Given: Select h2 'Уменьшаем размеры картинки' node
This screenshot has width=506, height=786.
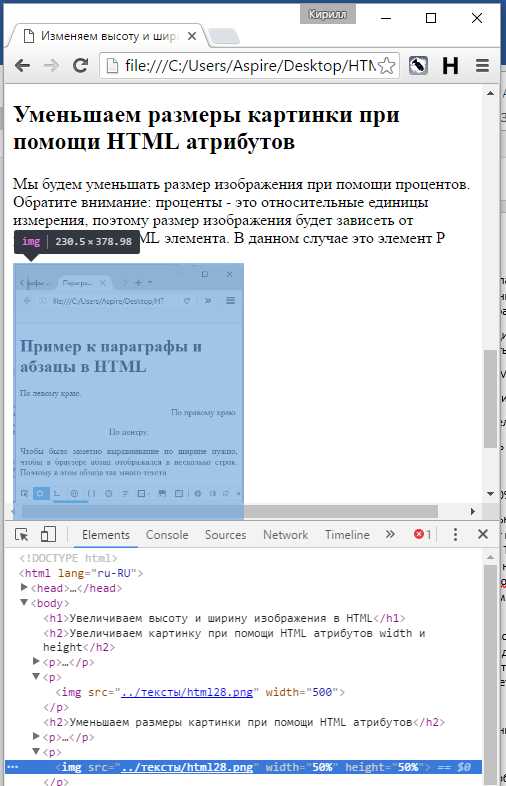Looking at the screenshot, I should click(244, 722).
